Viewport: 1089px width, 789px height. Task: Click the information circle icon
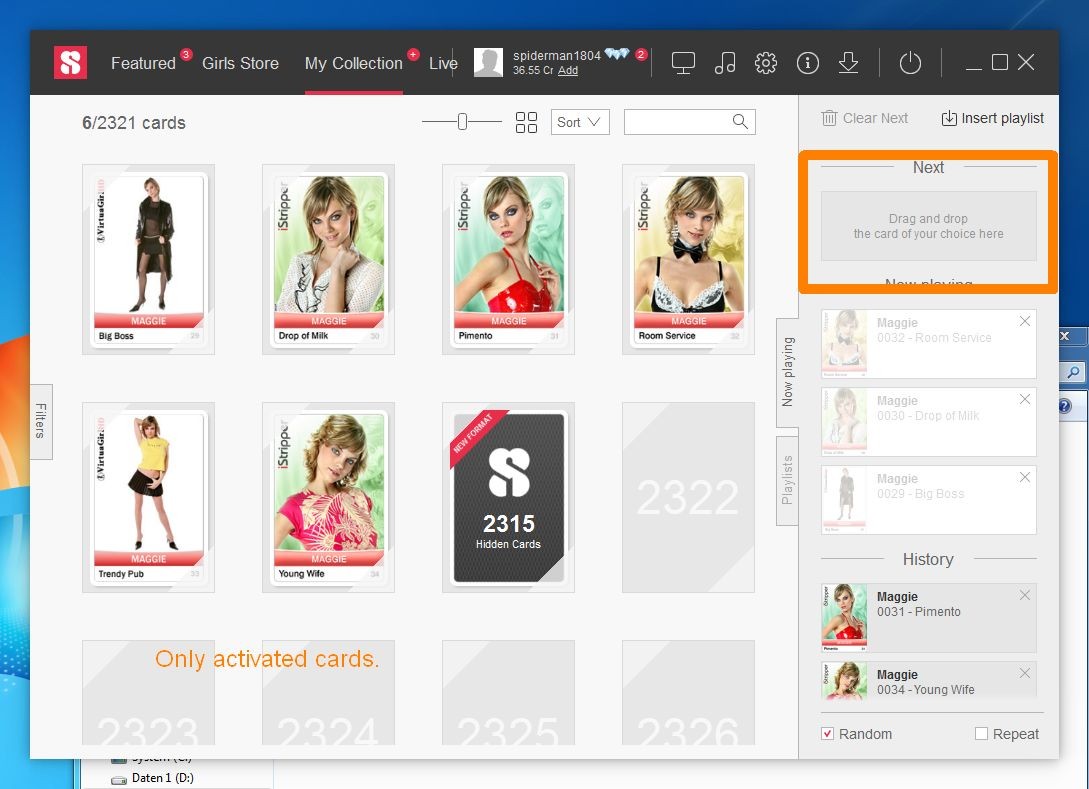click(807, 63)
